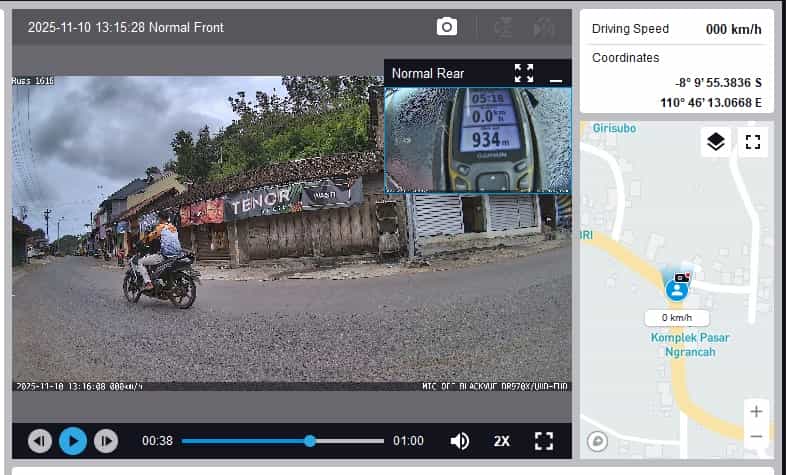The width and height of the screenshot is (788, 475).
Task: Click the Normal Rear camera thumbnail
Action: [x=478, y=139]
